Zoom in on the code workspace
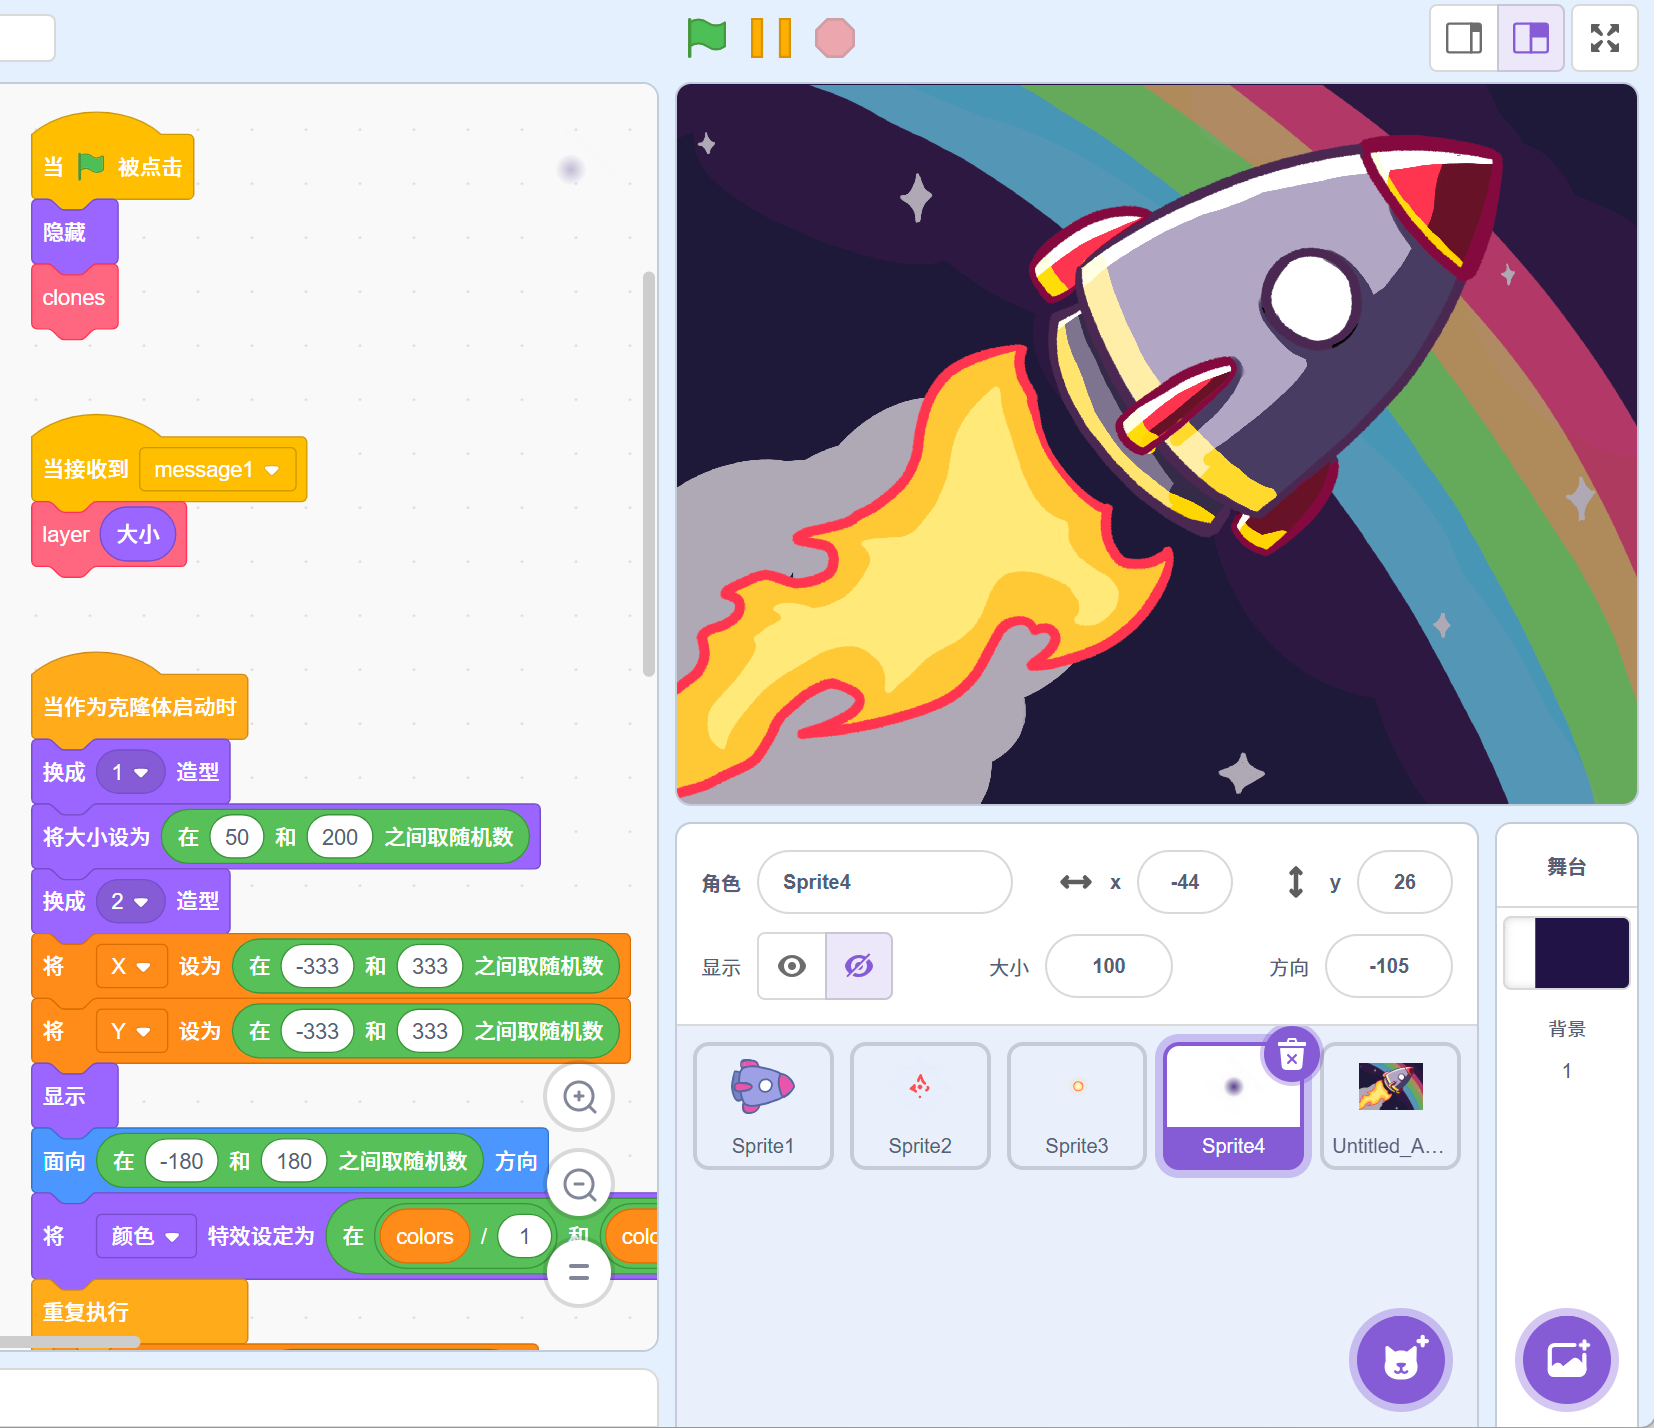 pos(579,1097)
